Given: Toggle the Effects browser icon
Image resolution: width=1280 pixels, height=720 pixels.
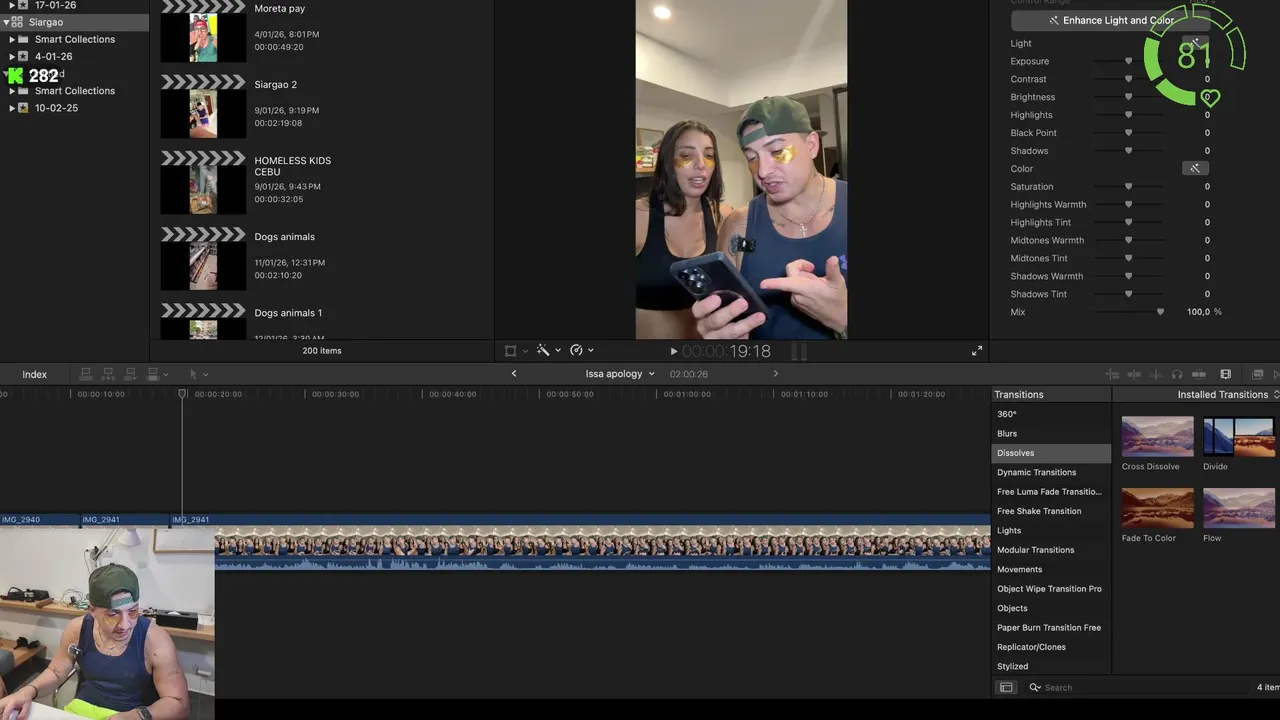Looking at the screenshot, I should pyautogui.click(x=1258, y=374).
